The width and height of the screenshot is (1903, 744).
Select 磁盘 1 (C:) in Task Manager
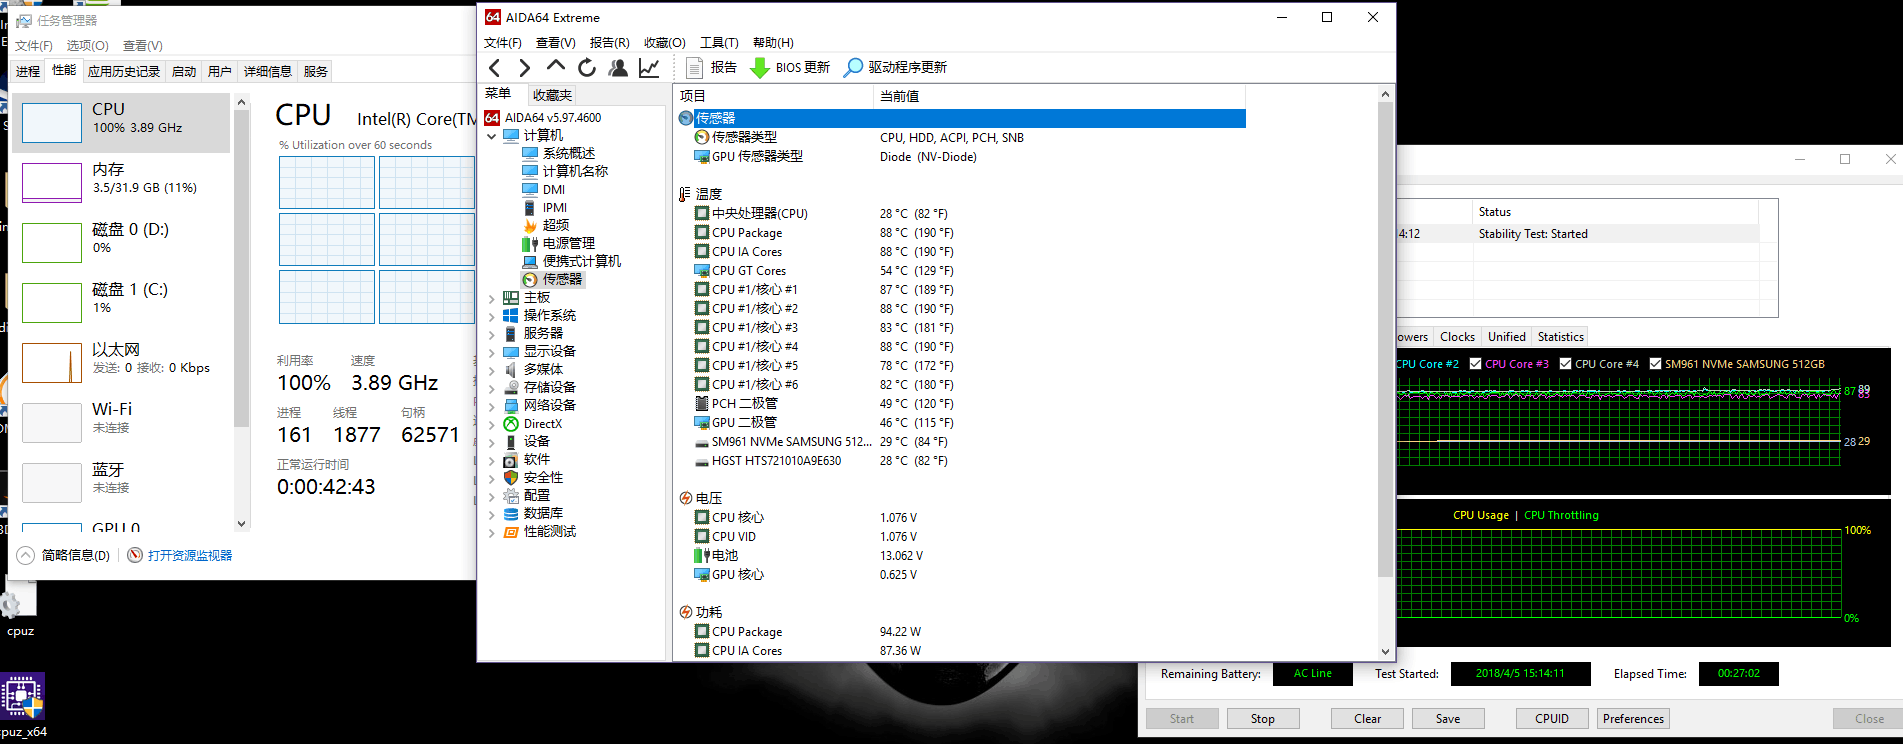[x=122, y=302]
